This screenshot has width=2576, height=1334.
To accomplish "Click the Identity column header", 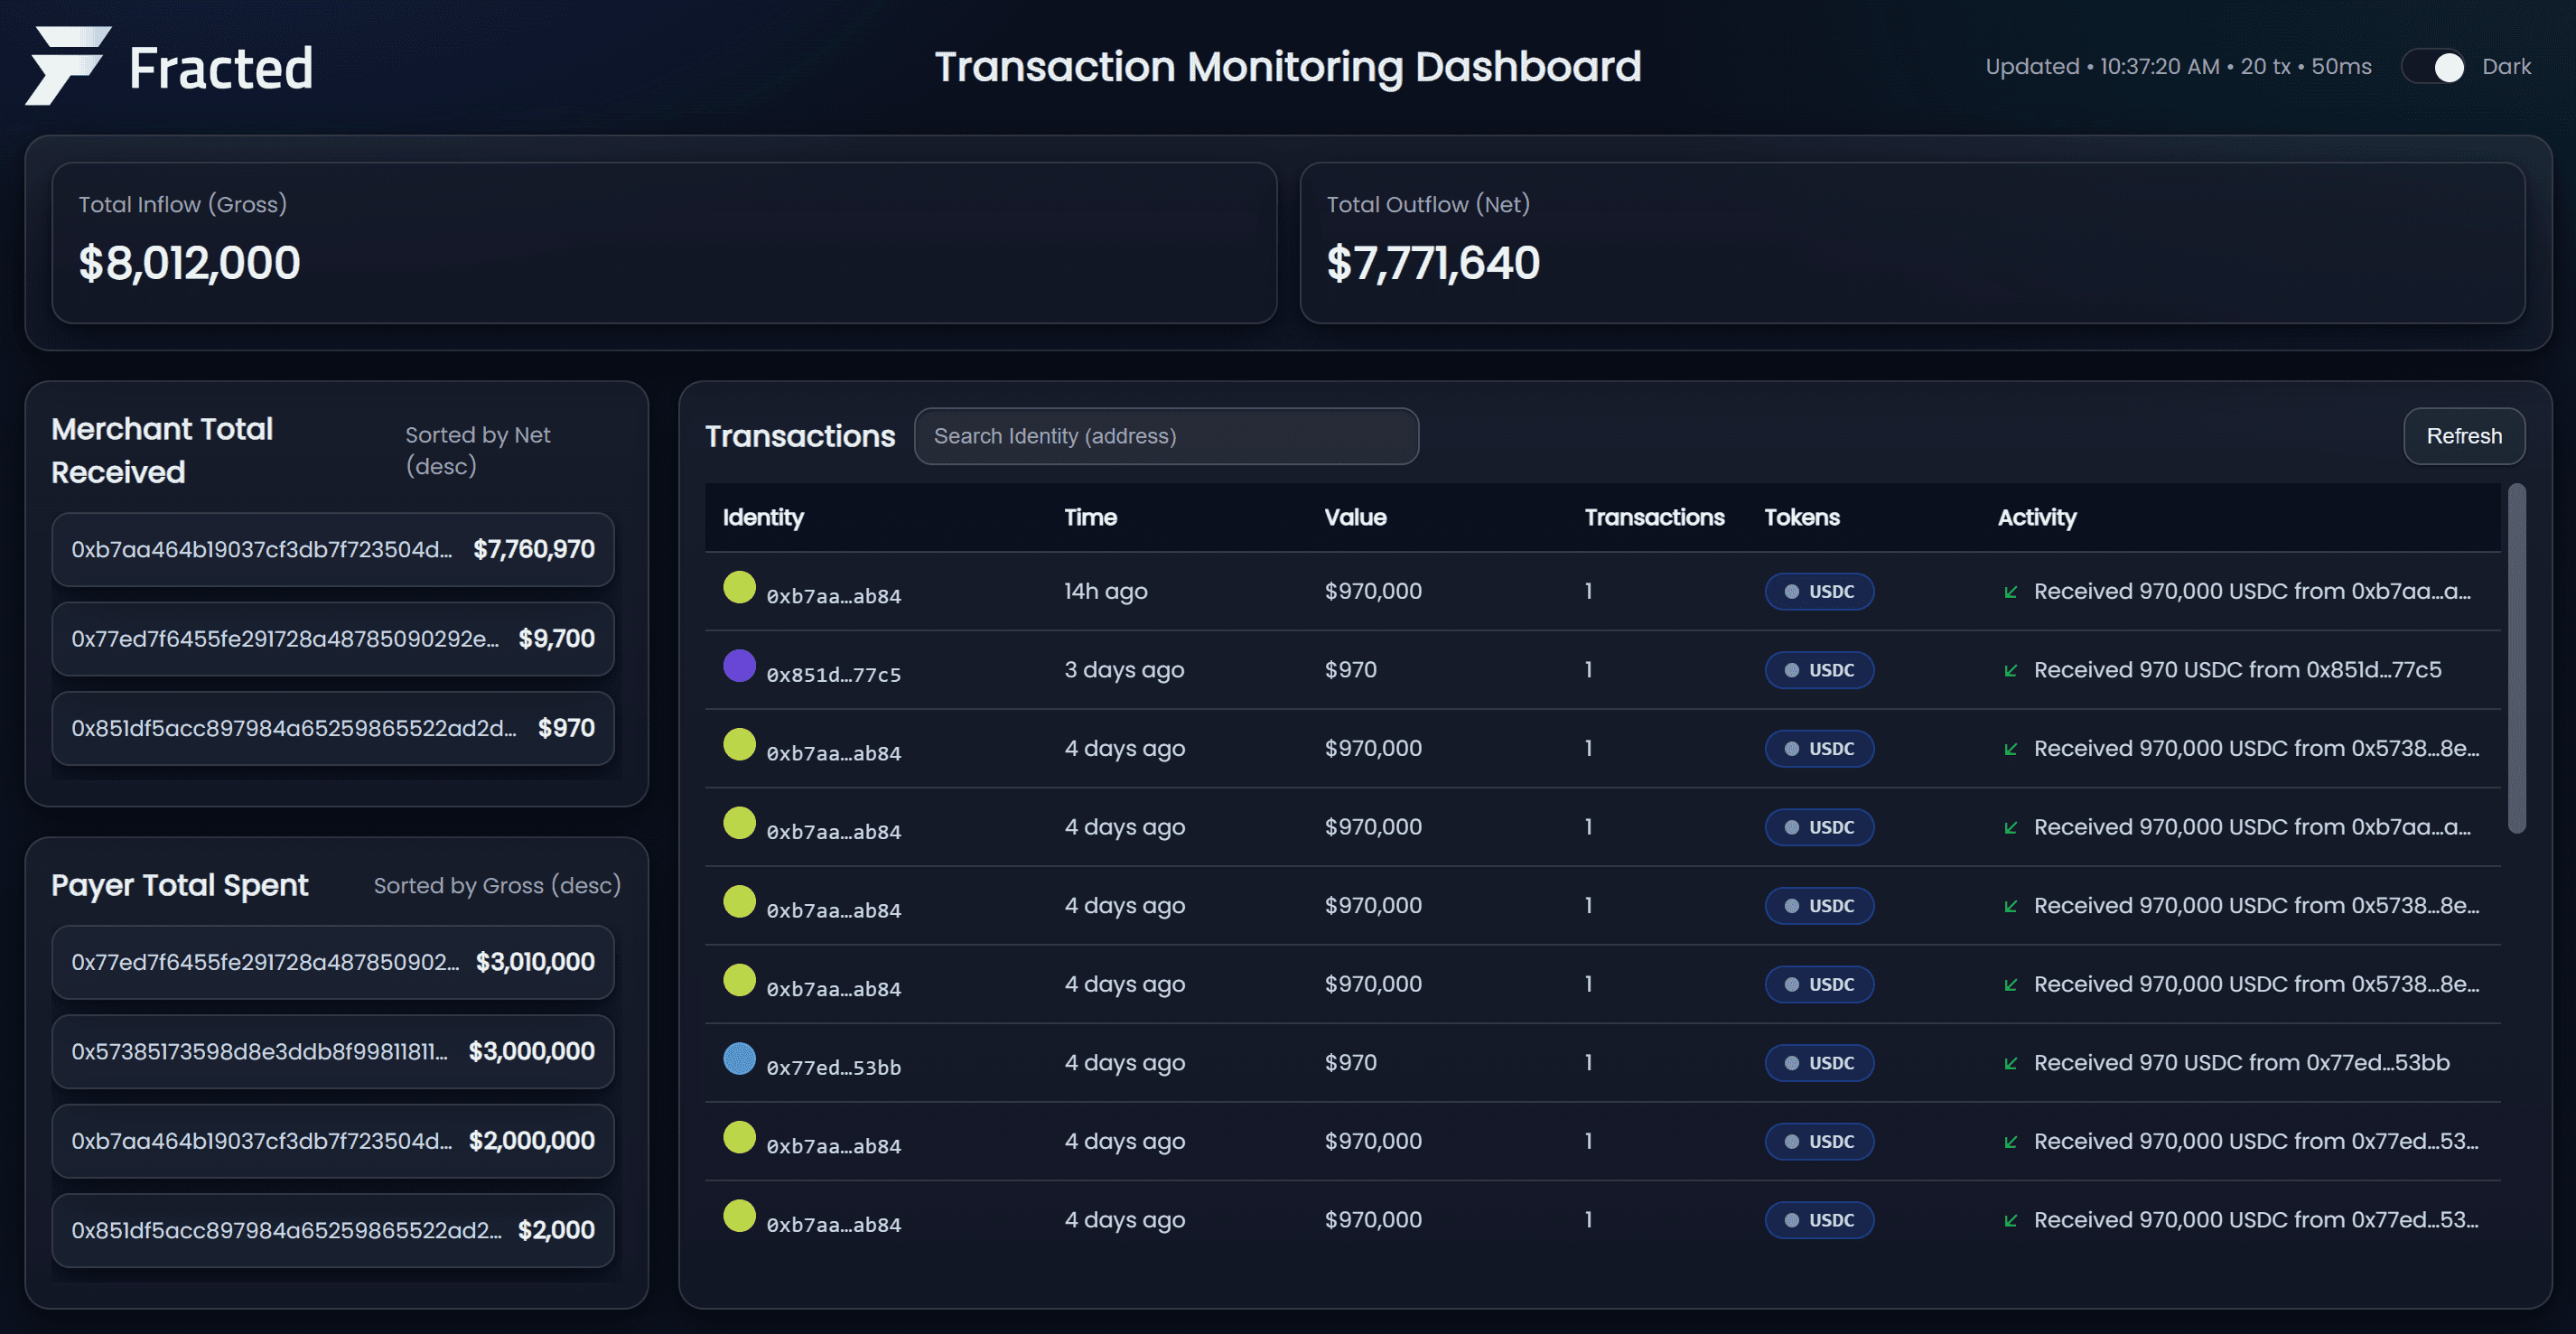I will click(763, 517).
